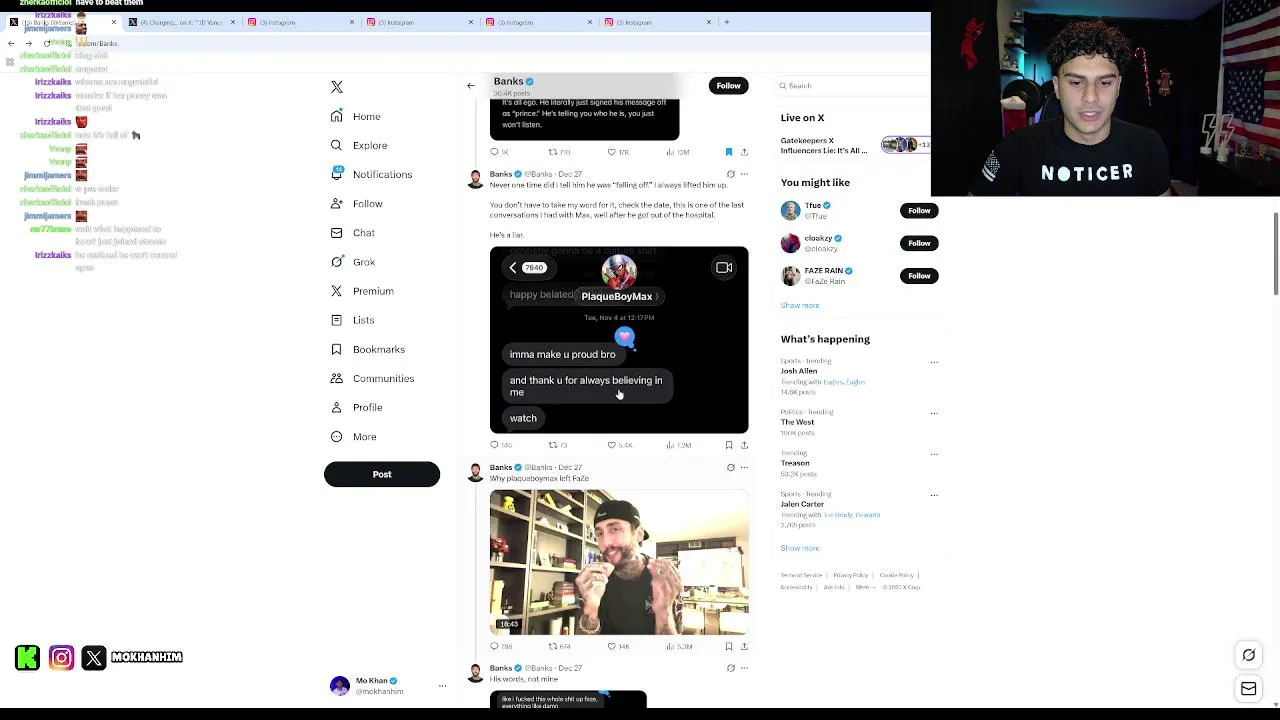Click the page vertical scrollbar thumb
The image size is (1280, 720).
[x=1275, y=254]
